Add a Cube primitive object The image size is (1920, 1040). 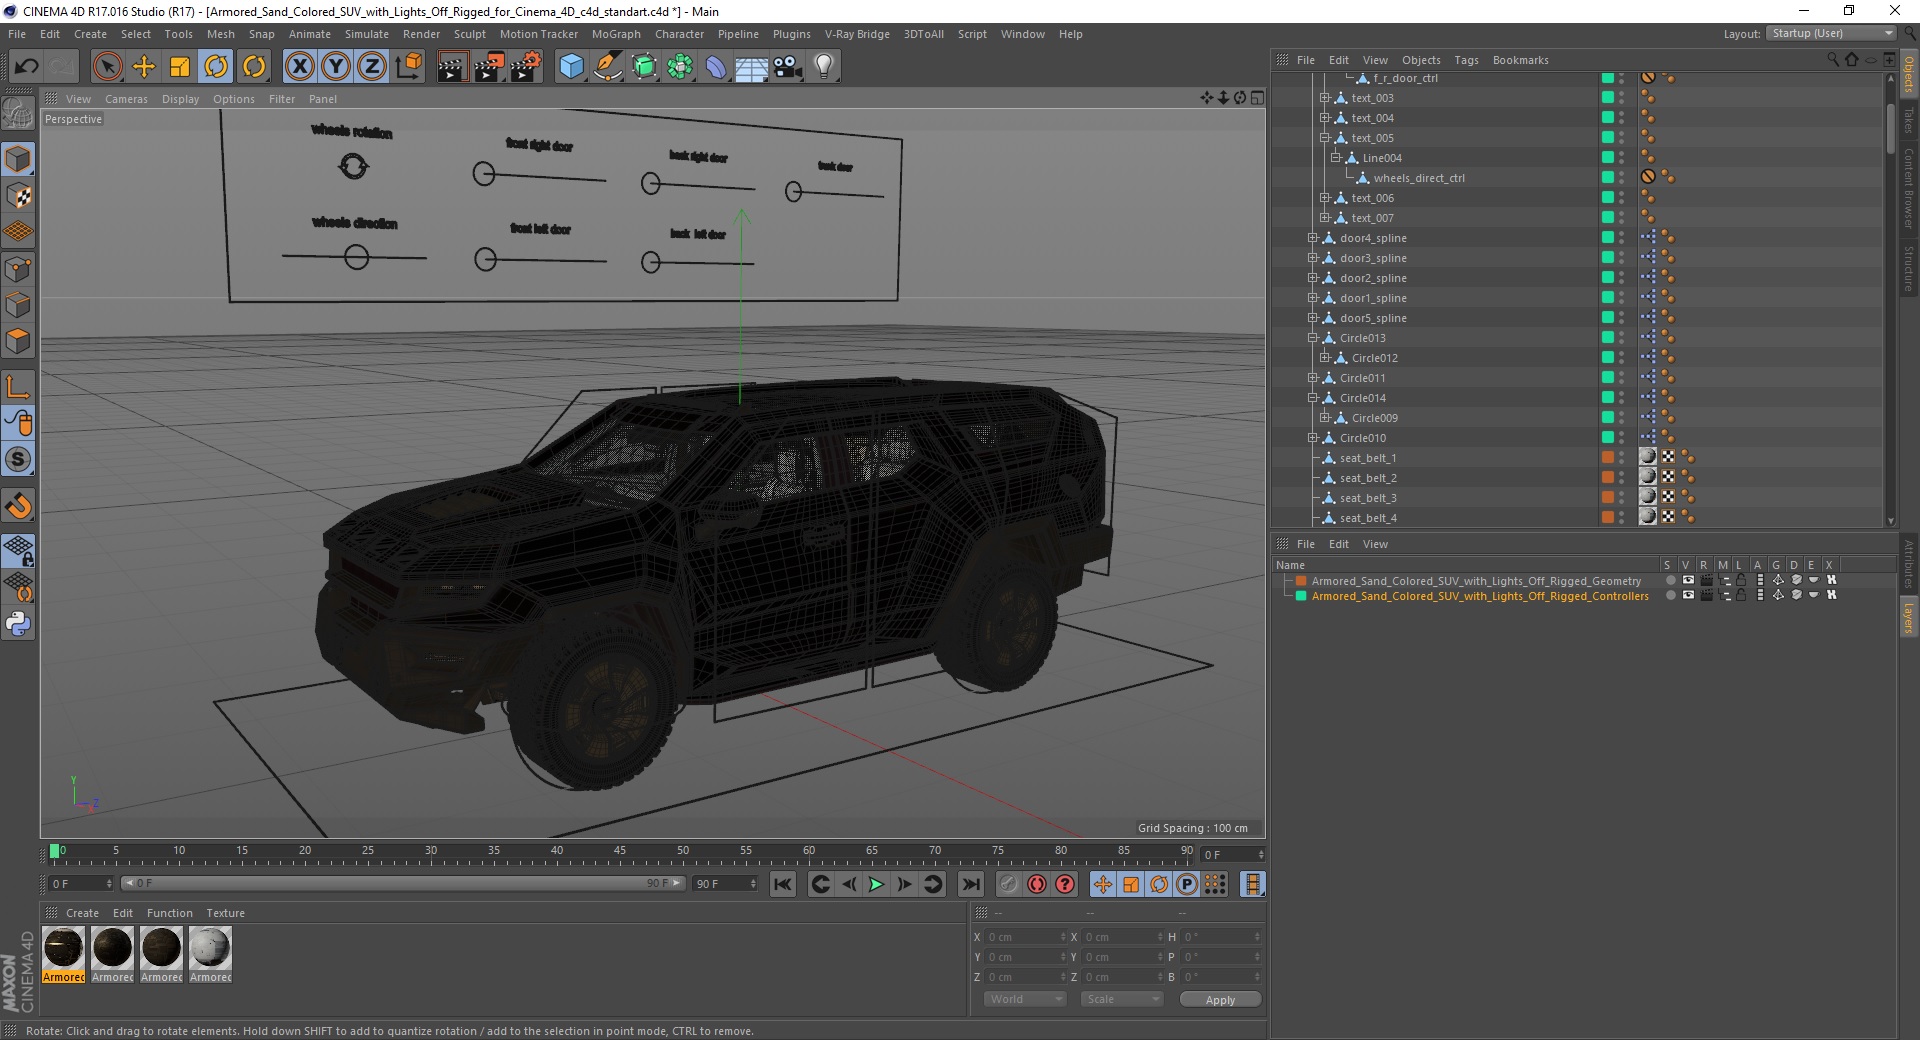pos(571,67)
